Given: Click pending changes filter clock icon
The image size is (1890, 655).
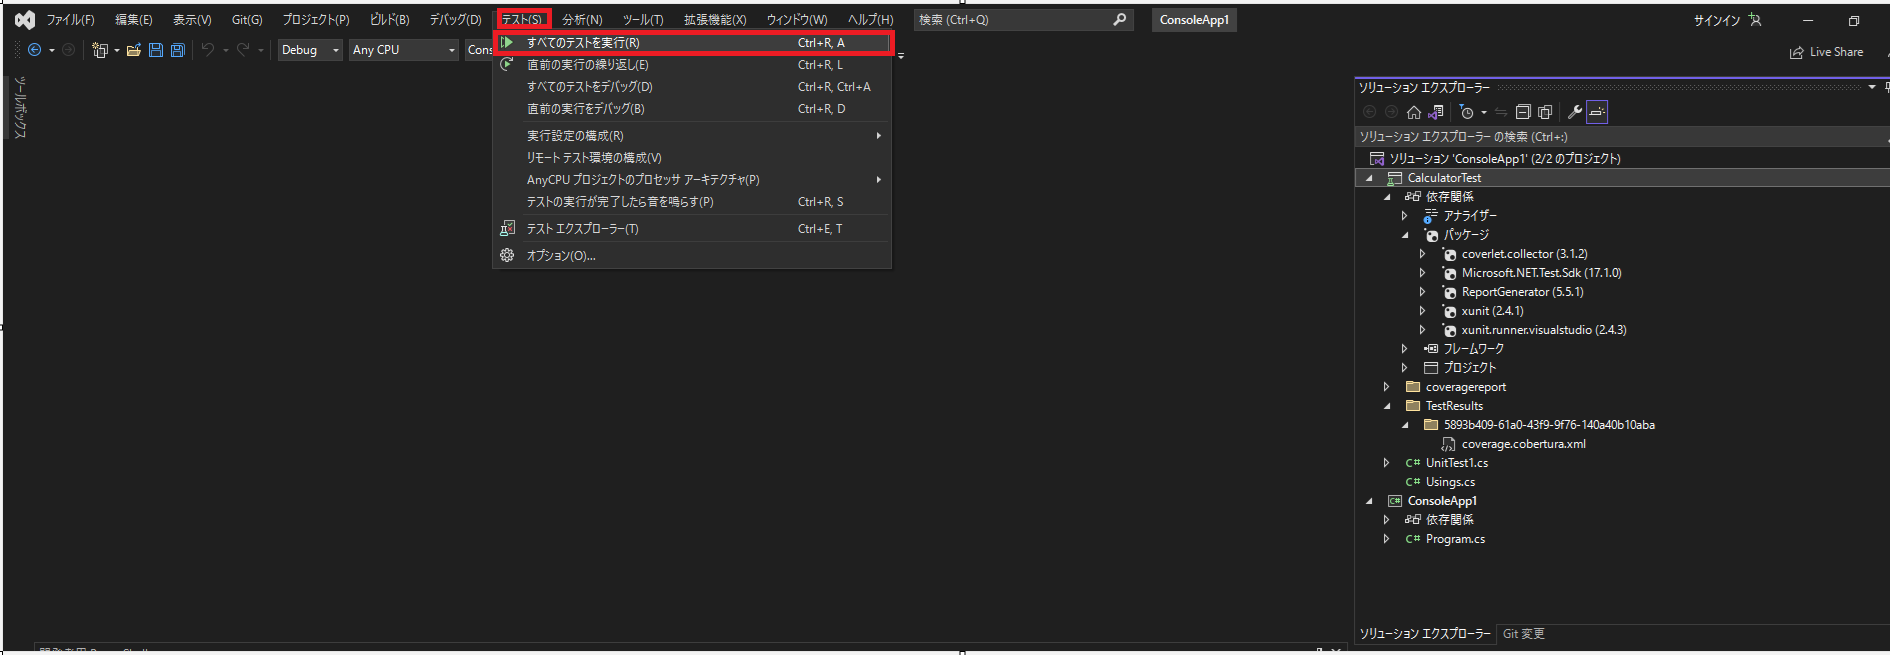Looking at the screenshot, I should (1467, 112).
